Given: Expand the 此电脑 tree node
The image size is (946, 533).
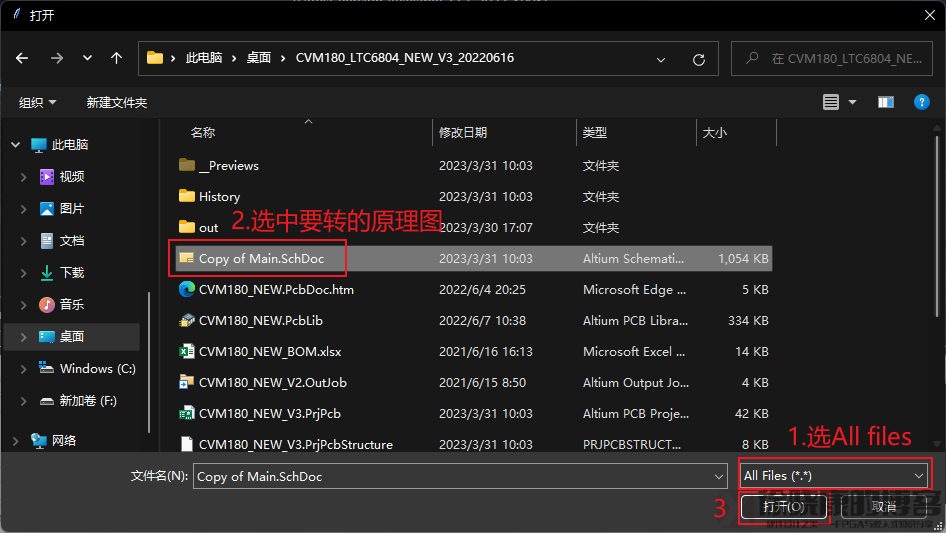Looking at the screenshot, I should 16,145.
